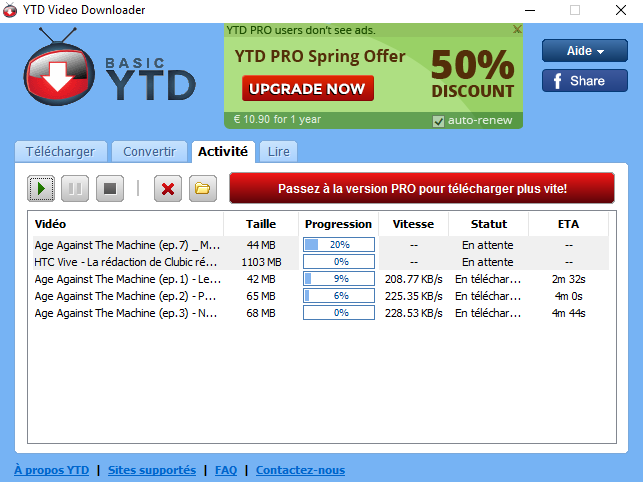
Task: Select Age Against The Machine (ep.3) row
Action: [x=321, y=313]
